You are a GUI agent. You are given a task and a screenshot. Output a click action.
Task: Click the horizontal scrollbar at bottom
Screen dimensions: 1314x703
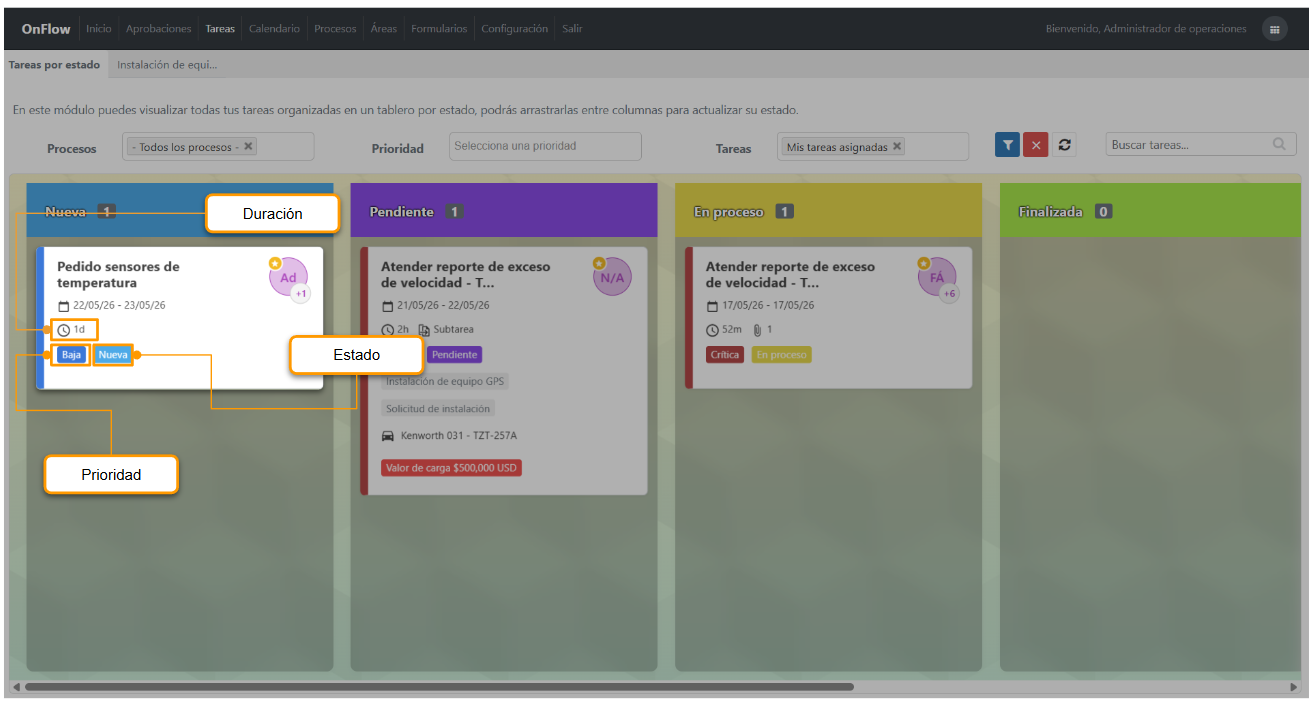tap(439, 687)
